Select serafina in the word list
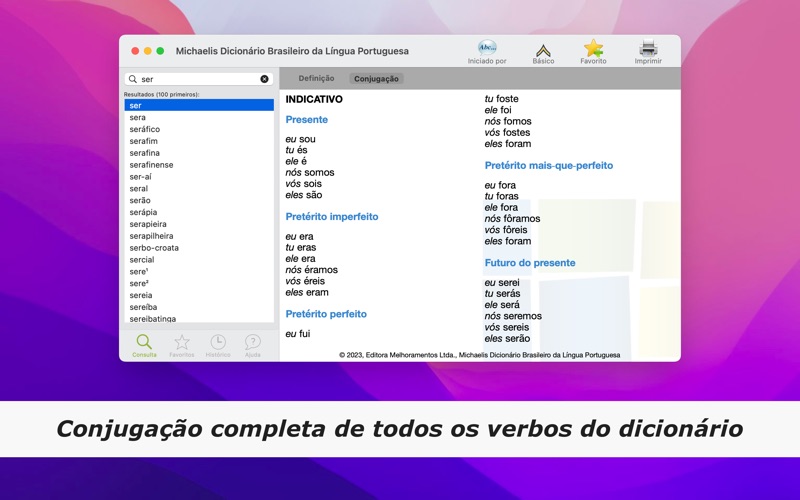 199,153
